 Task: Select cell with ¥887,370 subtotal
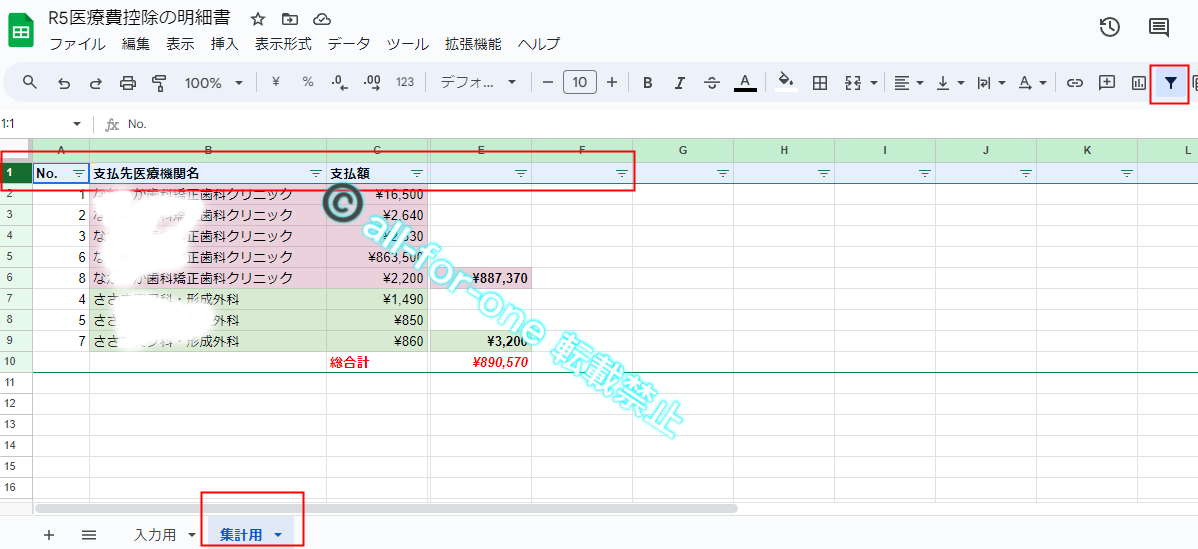pyautogui.click(x=481, y=278)
